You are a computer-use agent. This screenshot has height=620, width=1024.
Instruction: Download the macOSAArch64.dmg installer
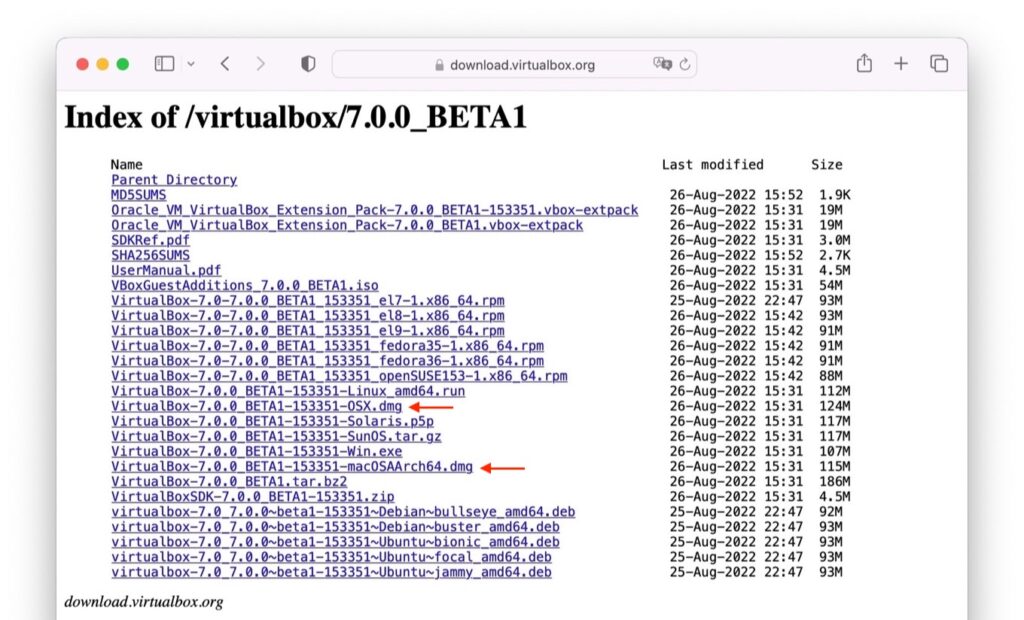(290, 466)
